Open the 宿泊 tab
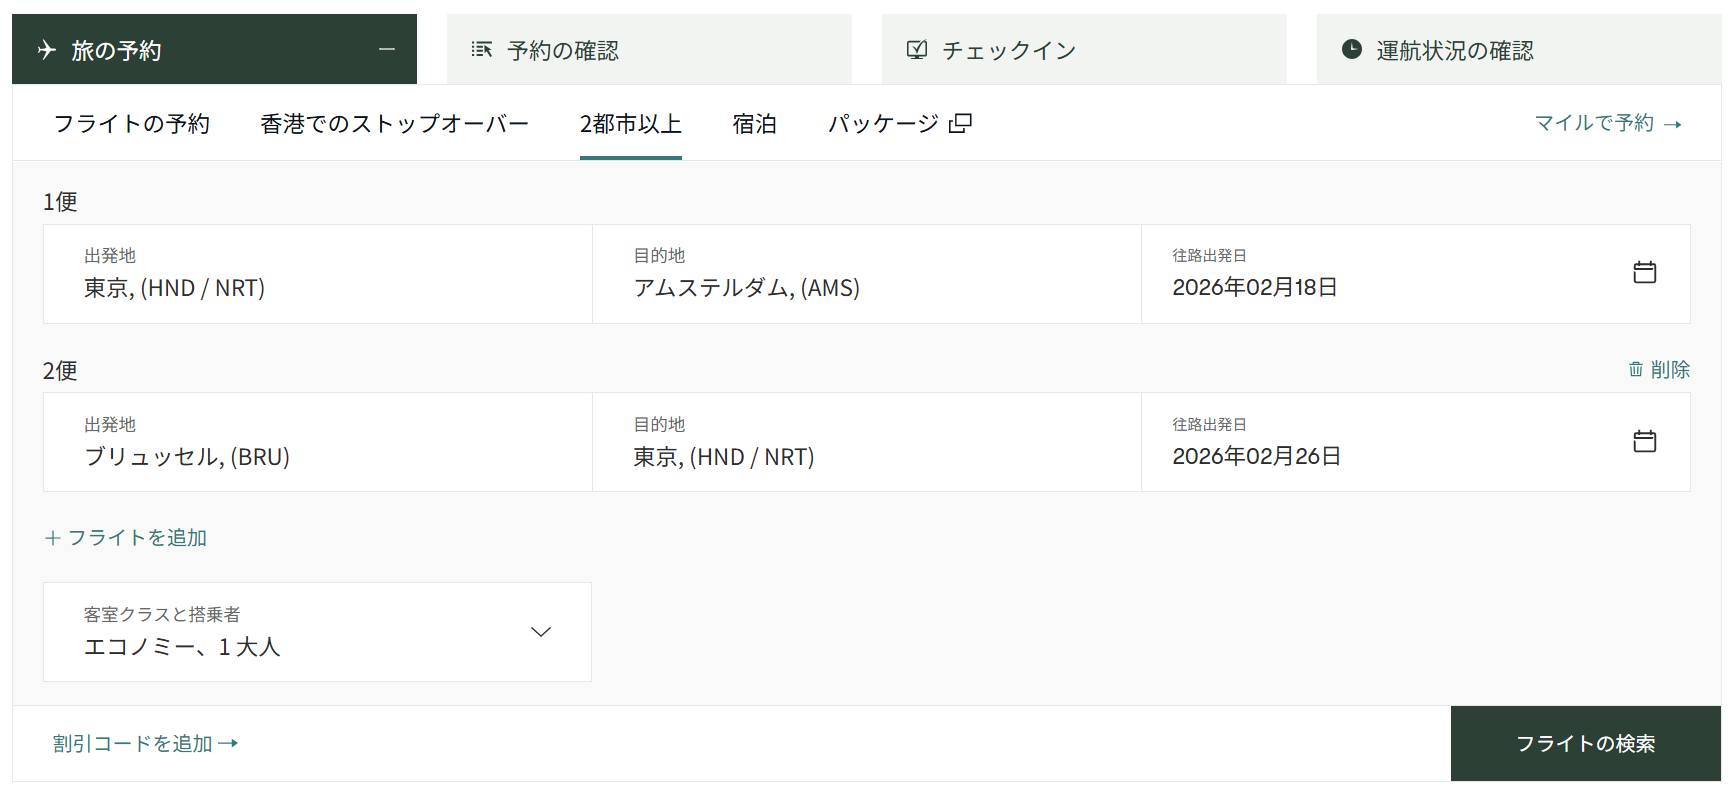 (x=754, y=124)
